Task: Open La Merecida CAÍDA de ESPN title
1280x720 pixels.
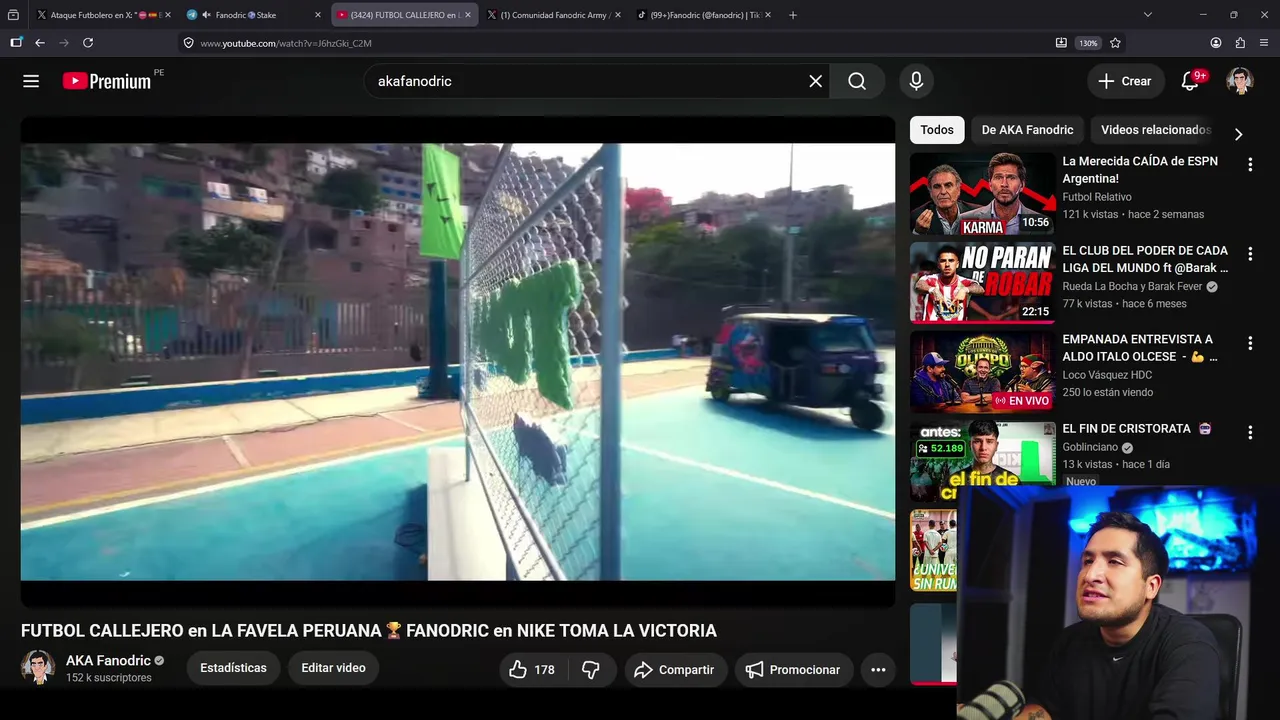Action: pyautogui.click(x=1140, y=170)
